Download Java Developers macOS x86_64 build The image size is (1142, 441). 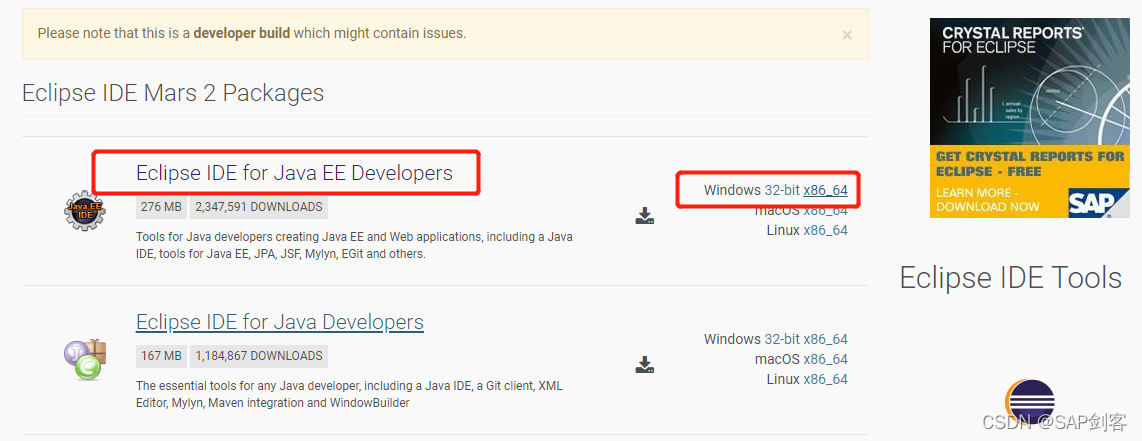(825, 359)
